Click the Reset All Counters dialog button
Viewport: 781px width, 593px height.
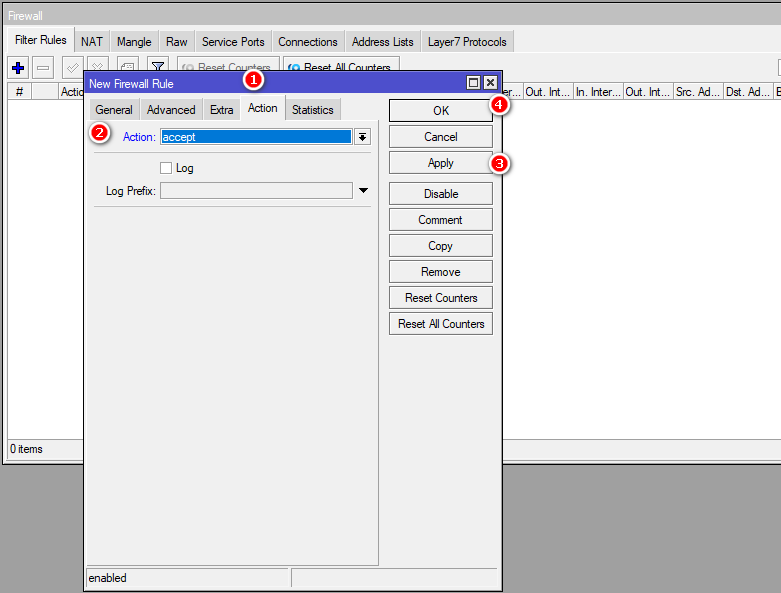click(440, 324)
